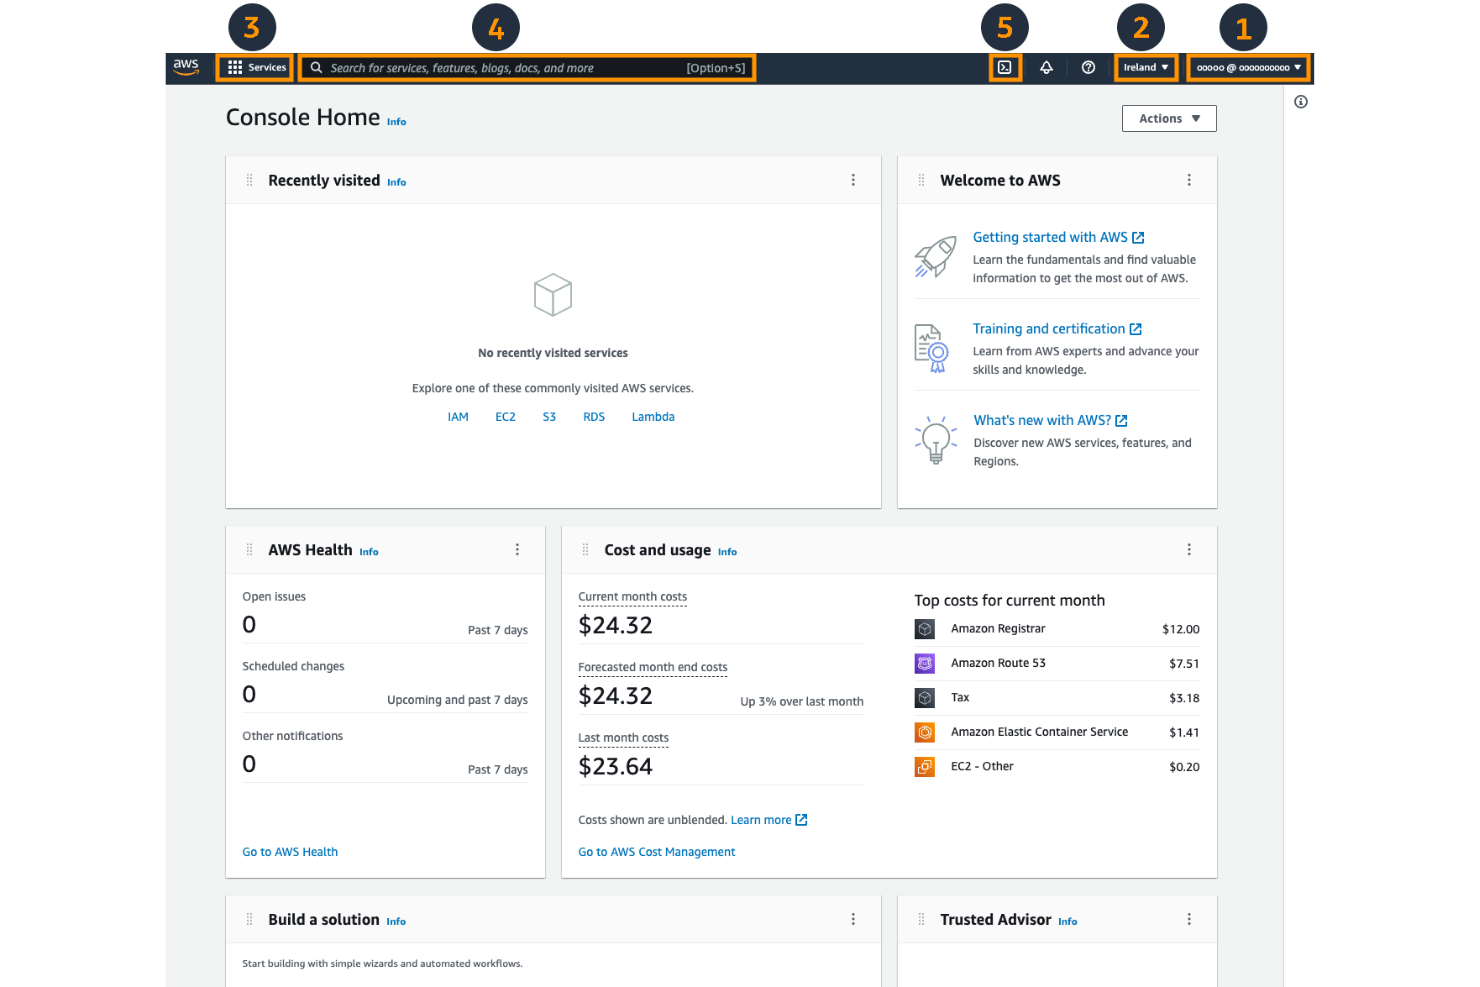Click the Training and certification badge icon
This screenshot has height=987, width=1480.
930,348
